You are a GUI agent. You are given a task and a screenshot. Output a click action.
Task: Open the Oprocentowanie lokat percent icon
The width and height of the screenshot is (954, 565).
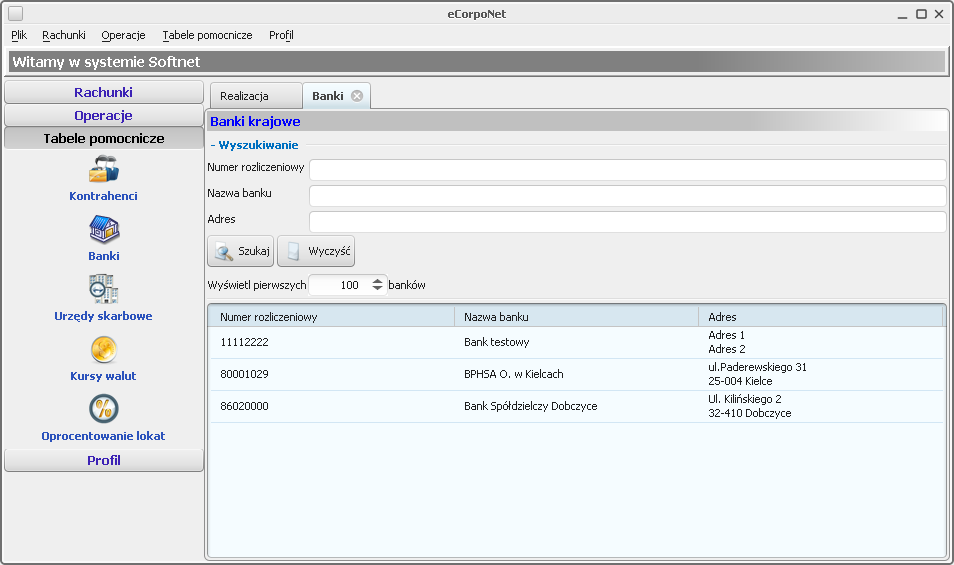103,409
